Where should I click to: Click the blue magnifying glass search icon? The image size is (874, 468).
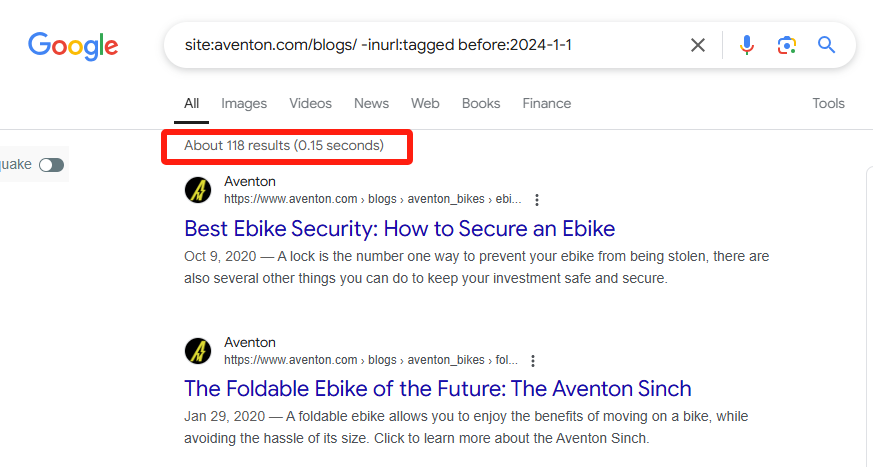point(826,45)
